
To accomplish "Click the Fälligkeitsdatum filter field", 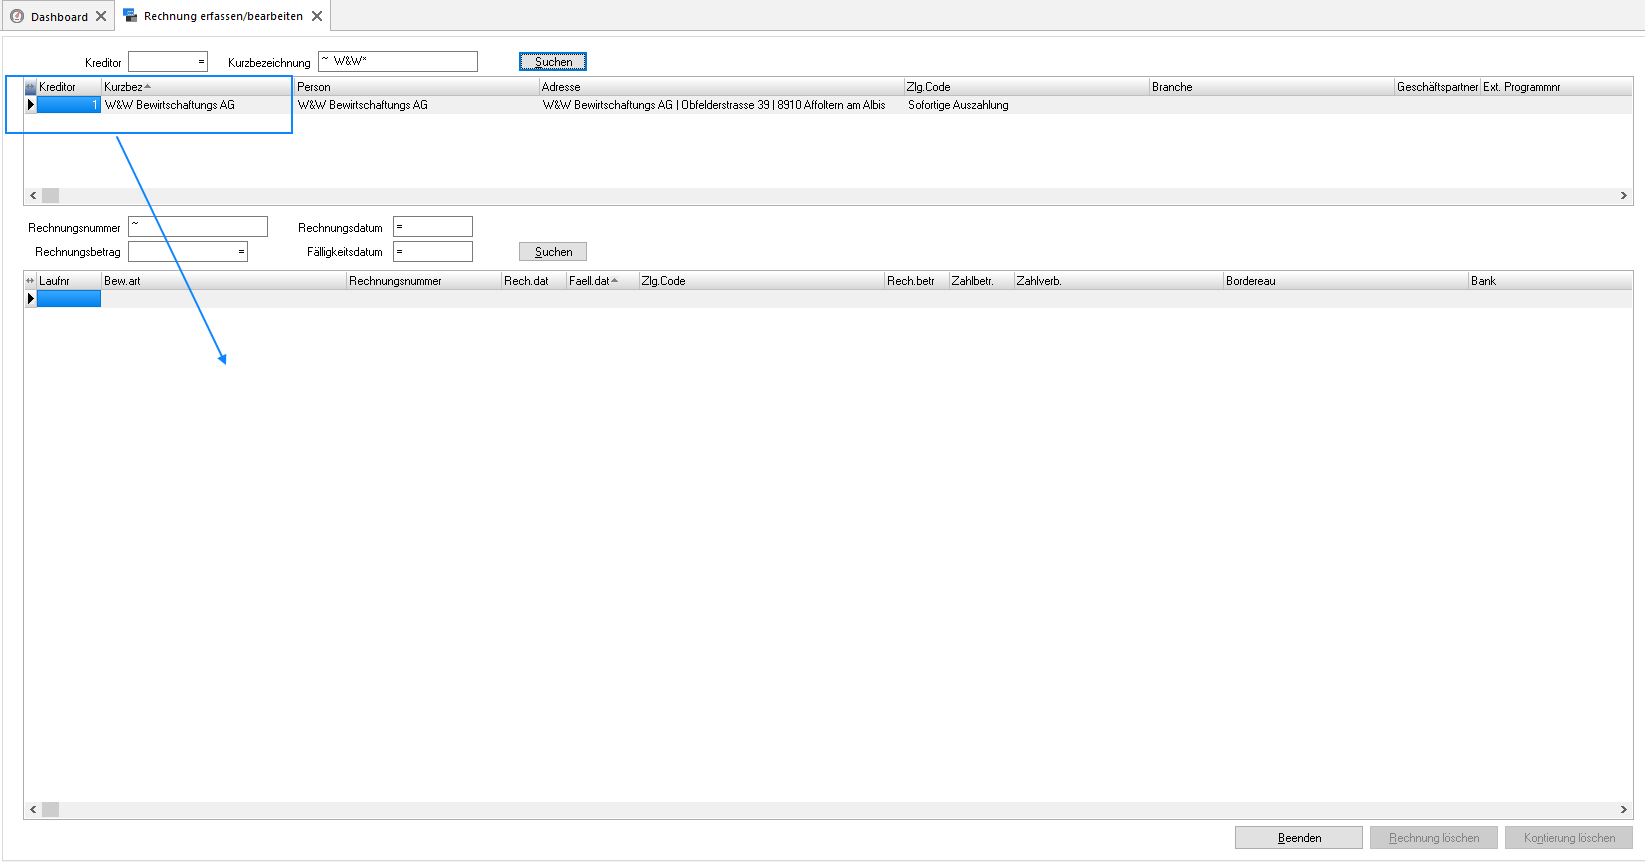I will [x=433, y=252].
